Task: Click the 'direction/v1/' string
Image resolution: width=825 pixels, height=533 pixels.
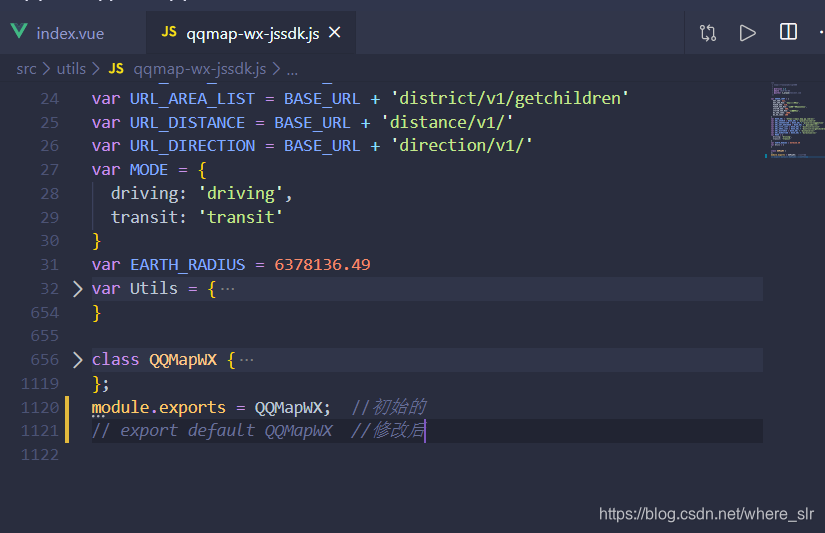Action: pyautogui.click(x=461, y=145)
